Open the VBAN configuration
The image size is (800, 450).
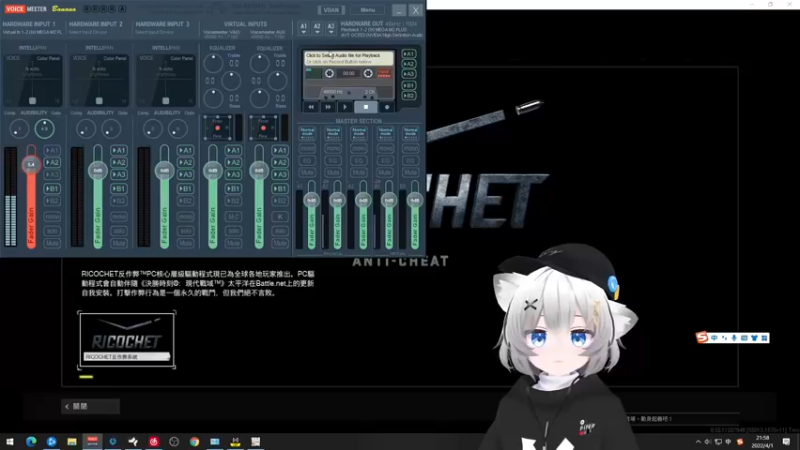pos(331,10)
